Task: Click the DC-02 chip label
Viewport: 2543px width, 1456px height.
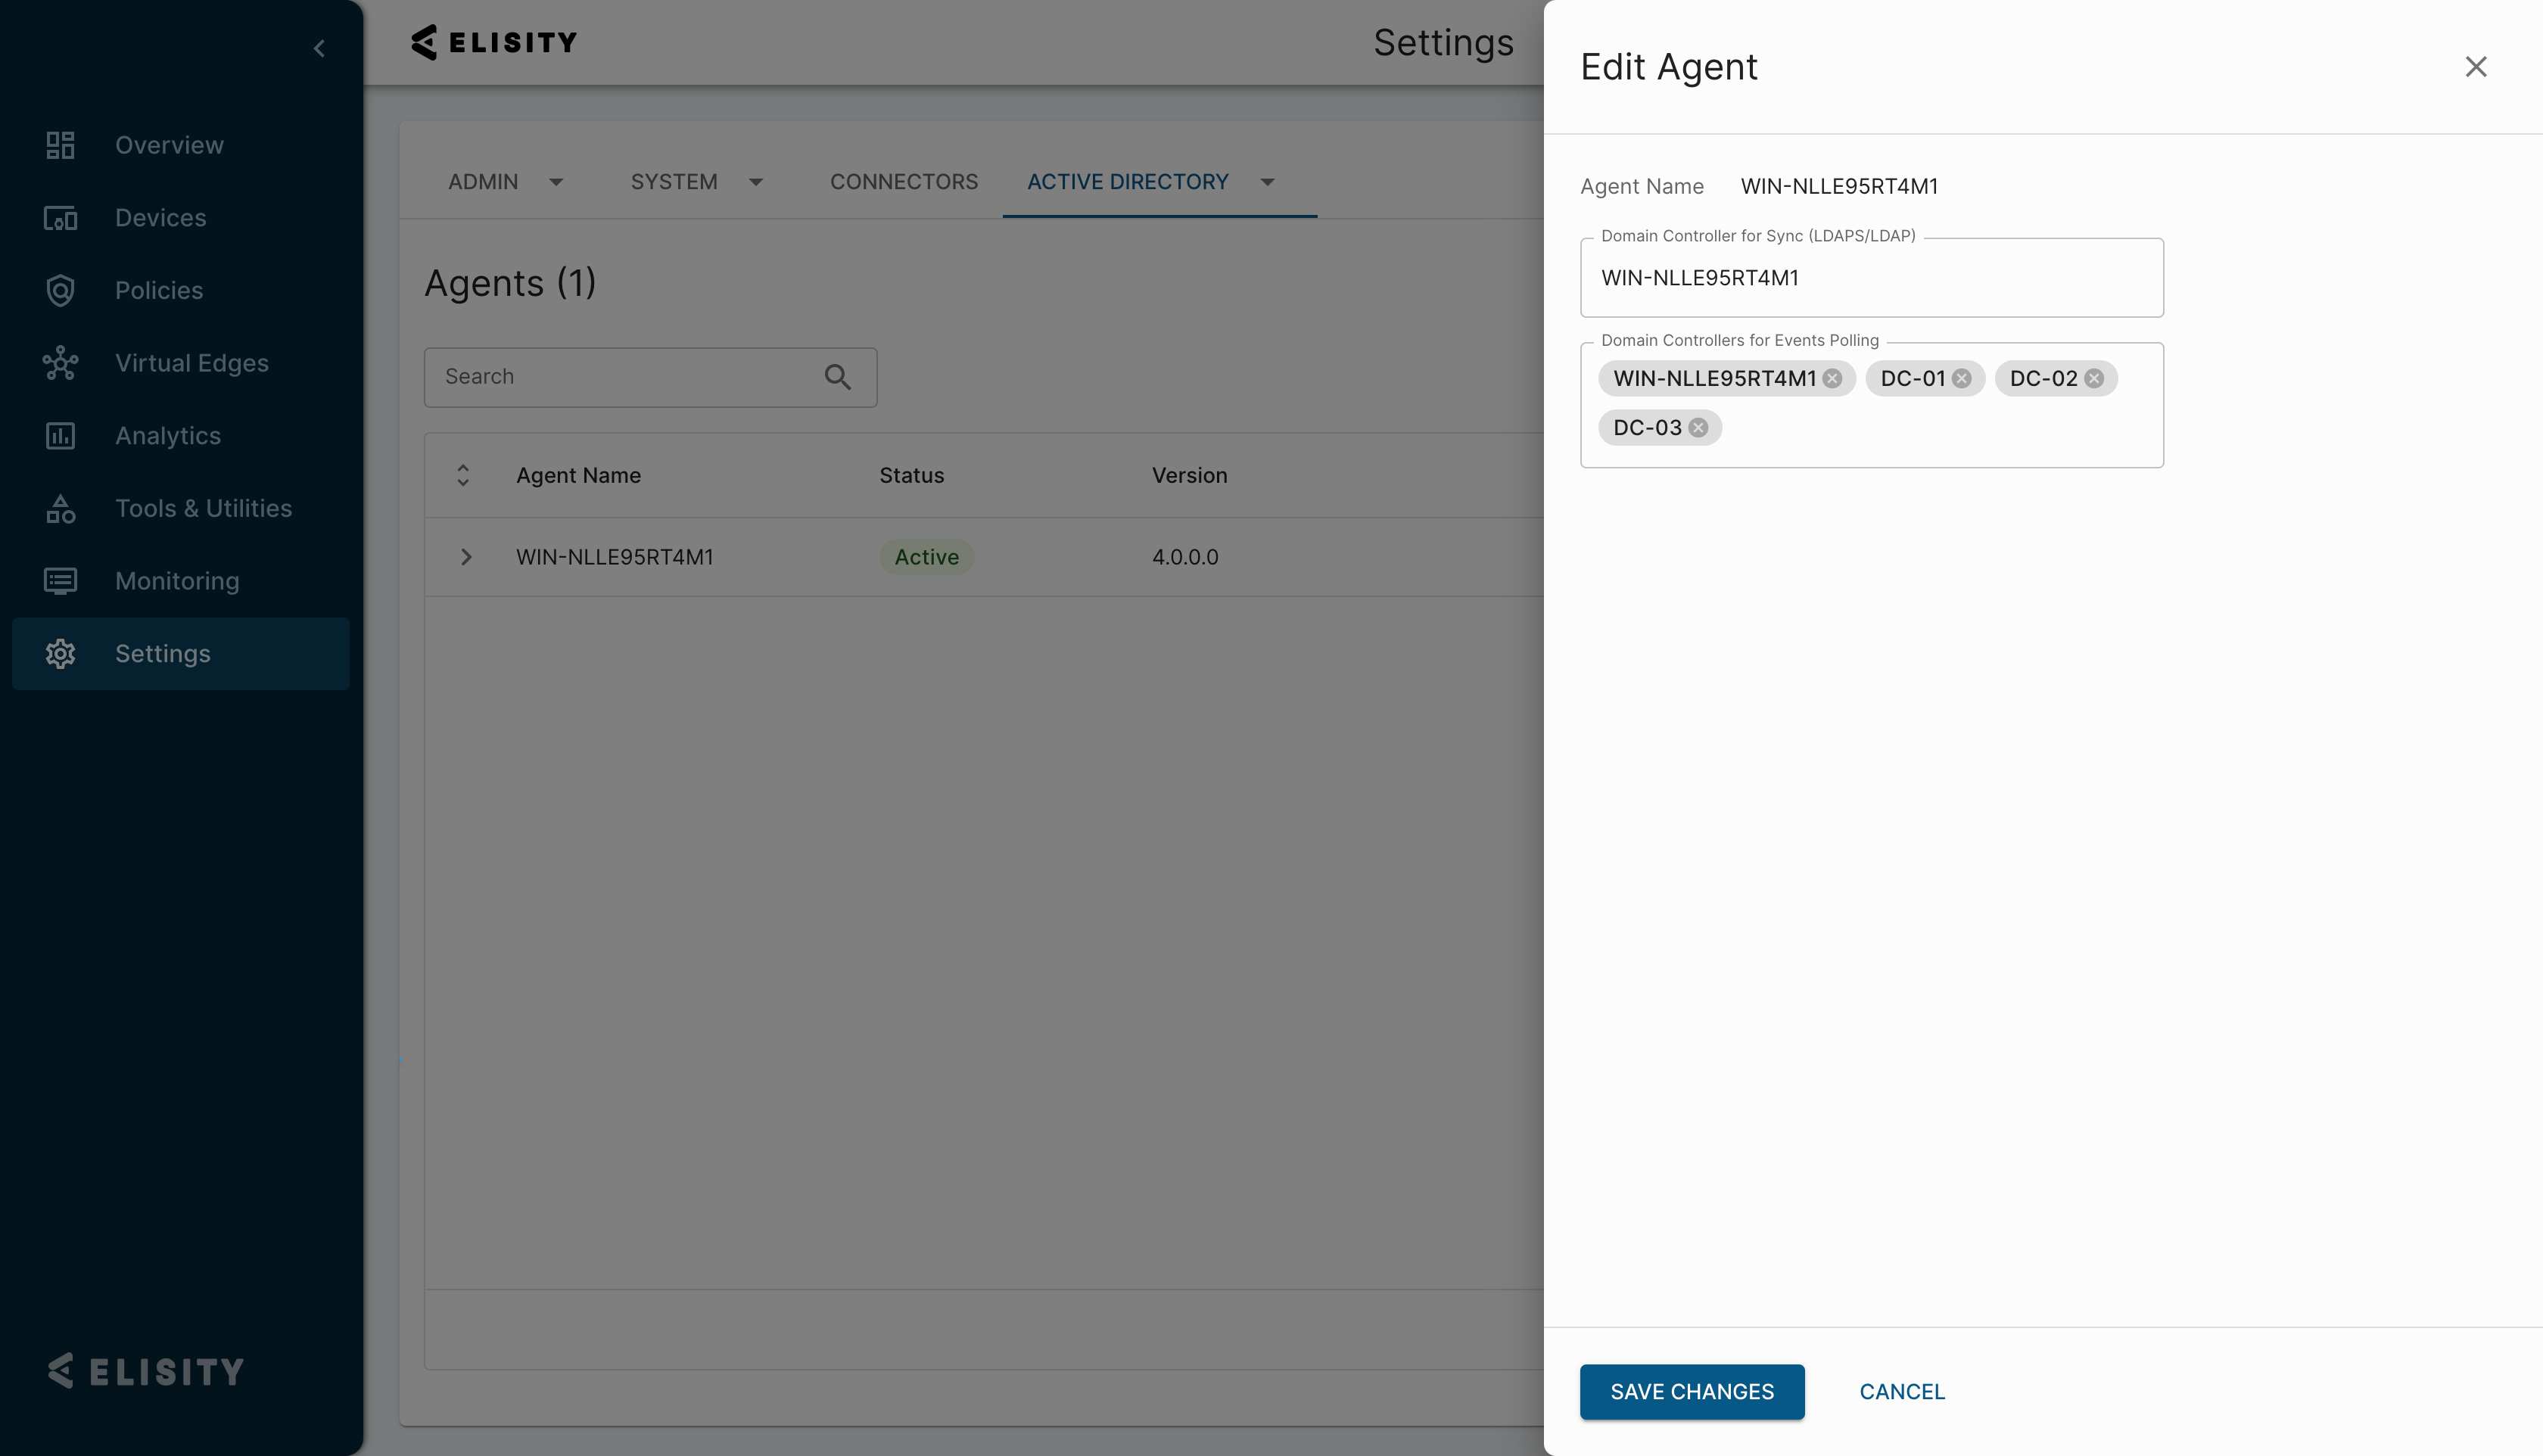Action: [2043, 378]
